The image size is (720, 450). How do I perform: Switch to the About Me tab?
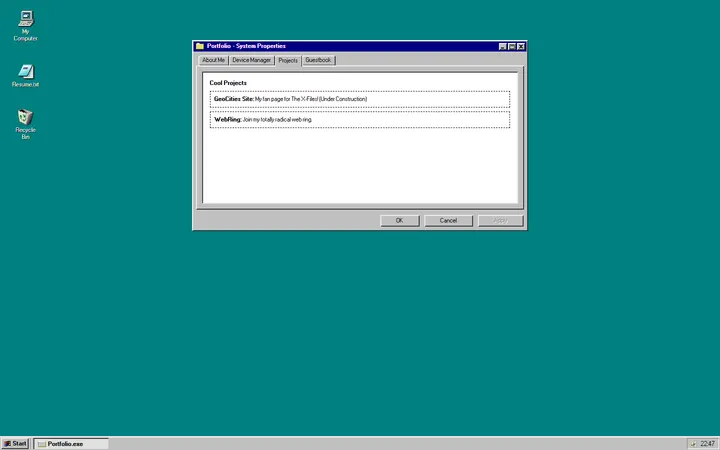[213, 60]
